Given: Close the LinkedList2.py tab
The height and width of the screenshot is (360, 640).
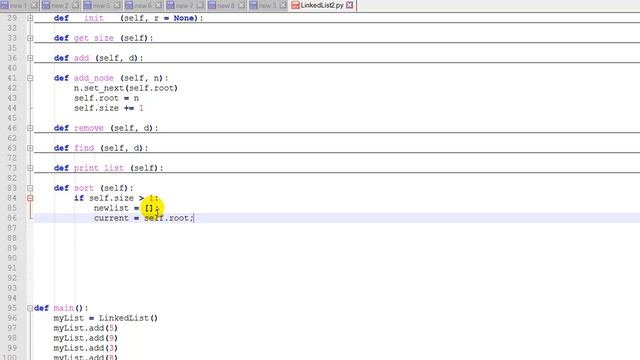Looking at the screenshot, I should pyautogui.click(x=350, y=5).
